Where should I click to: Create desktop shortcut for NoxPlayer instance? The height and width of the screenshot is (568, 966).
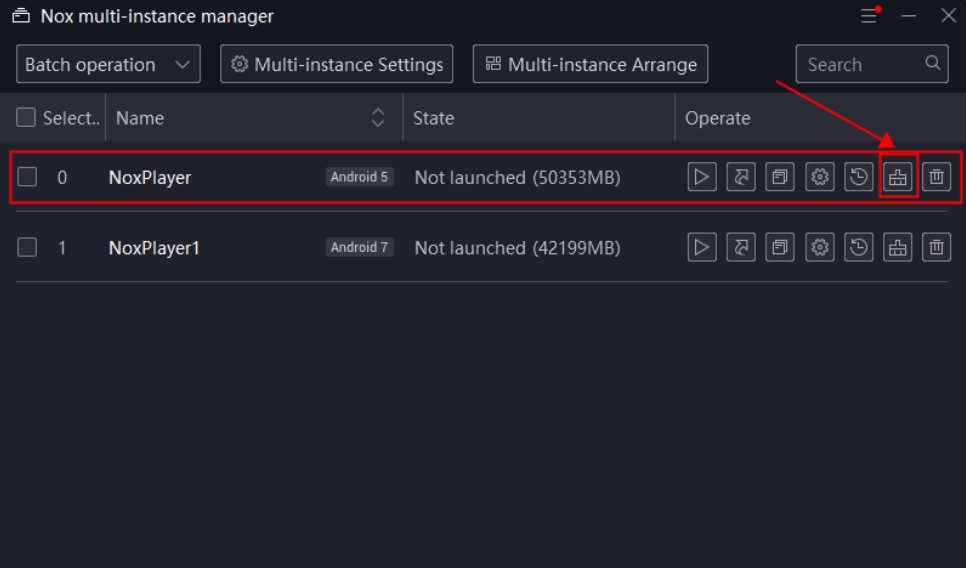[741, 177]
